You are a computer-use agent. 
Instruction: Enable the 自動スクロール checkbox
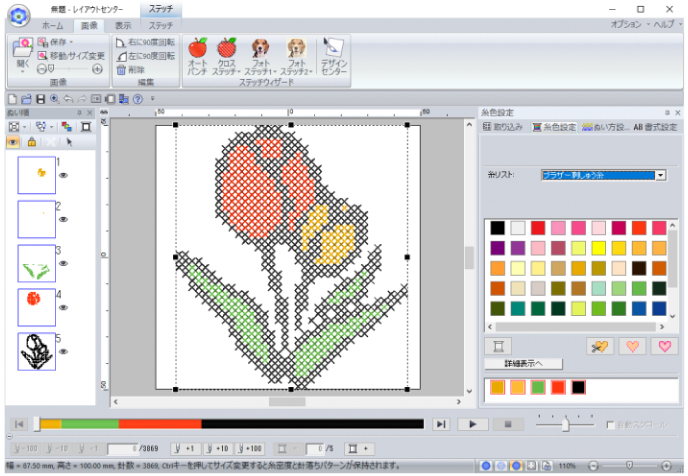point(610,425)
